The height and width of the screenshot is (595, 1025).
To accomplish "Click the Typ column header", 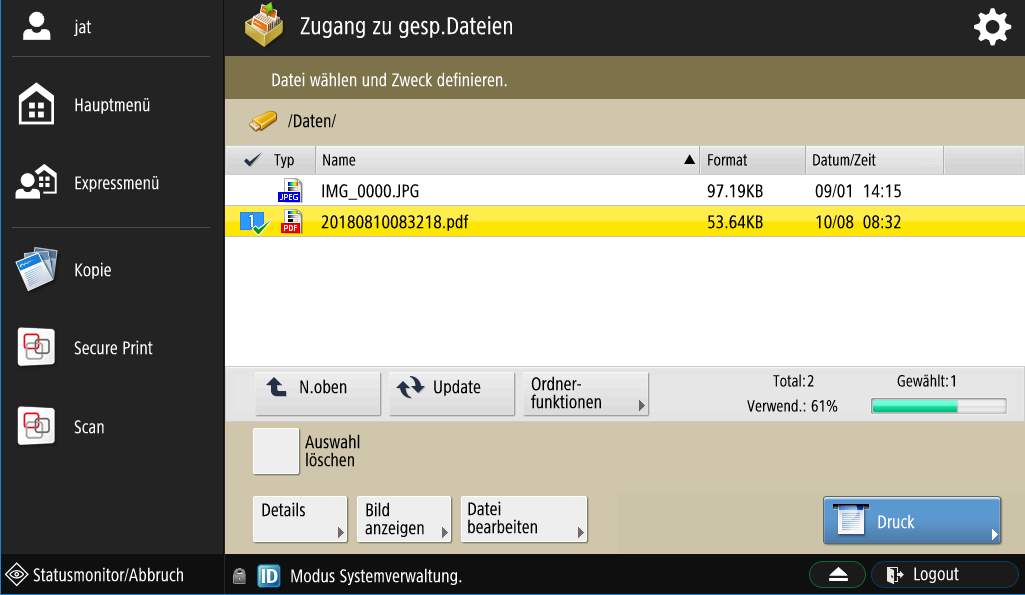I will tap(284, 160).
